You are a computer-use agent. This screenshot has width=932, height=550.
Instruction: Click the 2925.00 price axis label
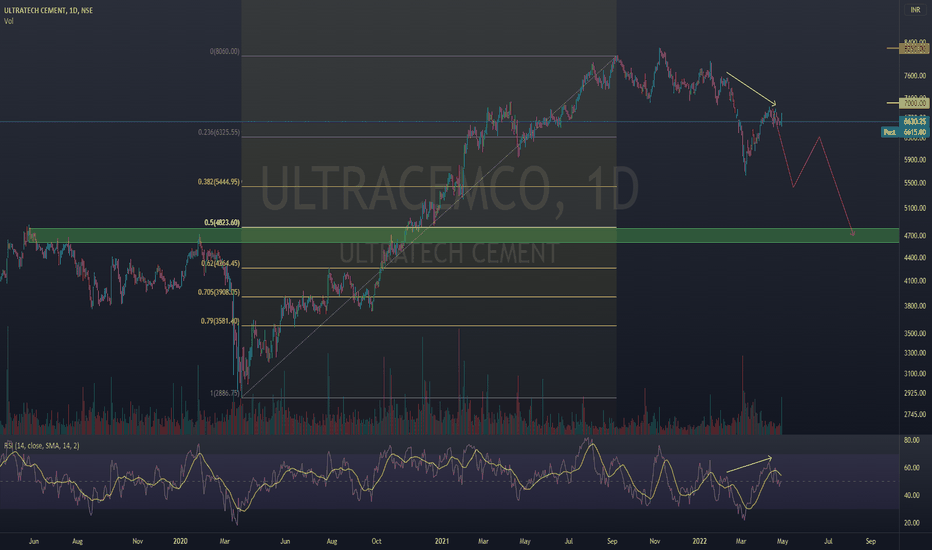tap(915, 394)
